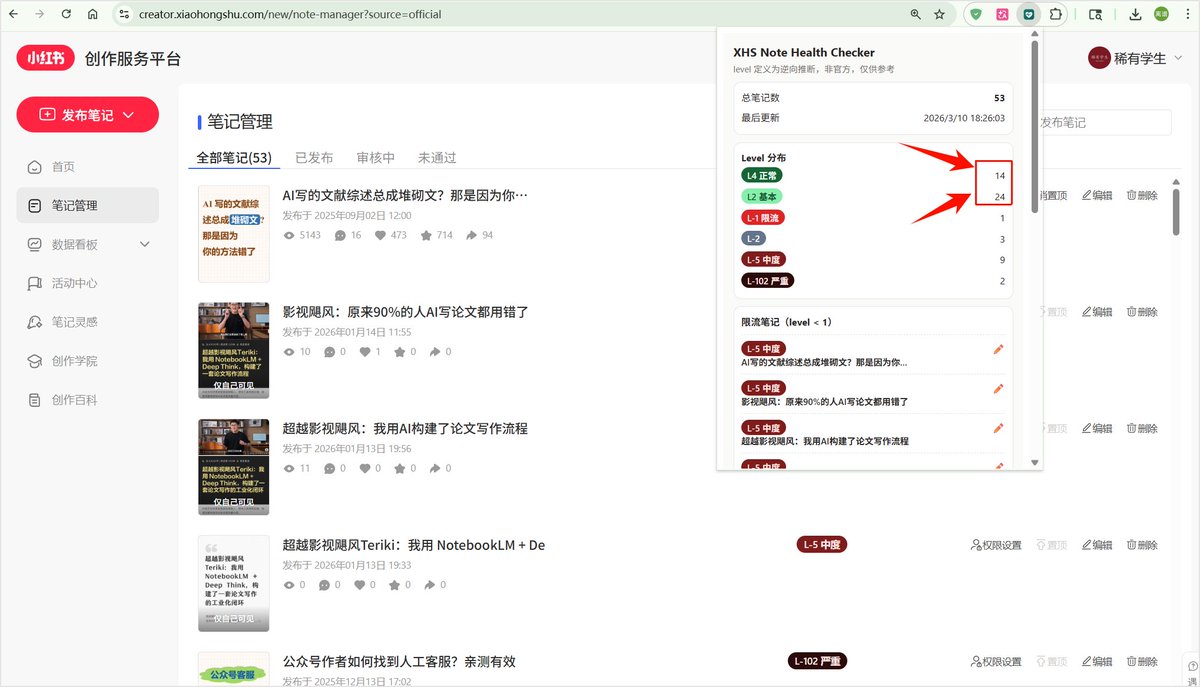Image resolution: width=1200 pixels, height=687 pixels.
Task: Click the thumbnail of the 公众号客服 note
Action: 233,669
